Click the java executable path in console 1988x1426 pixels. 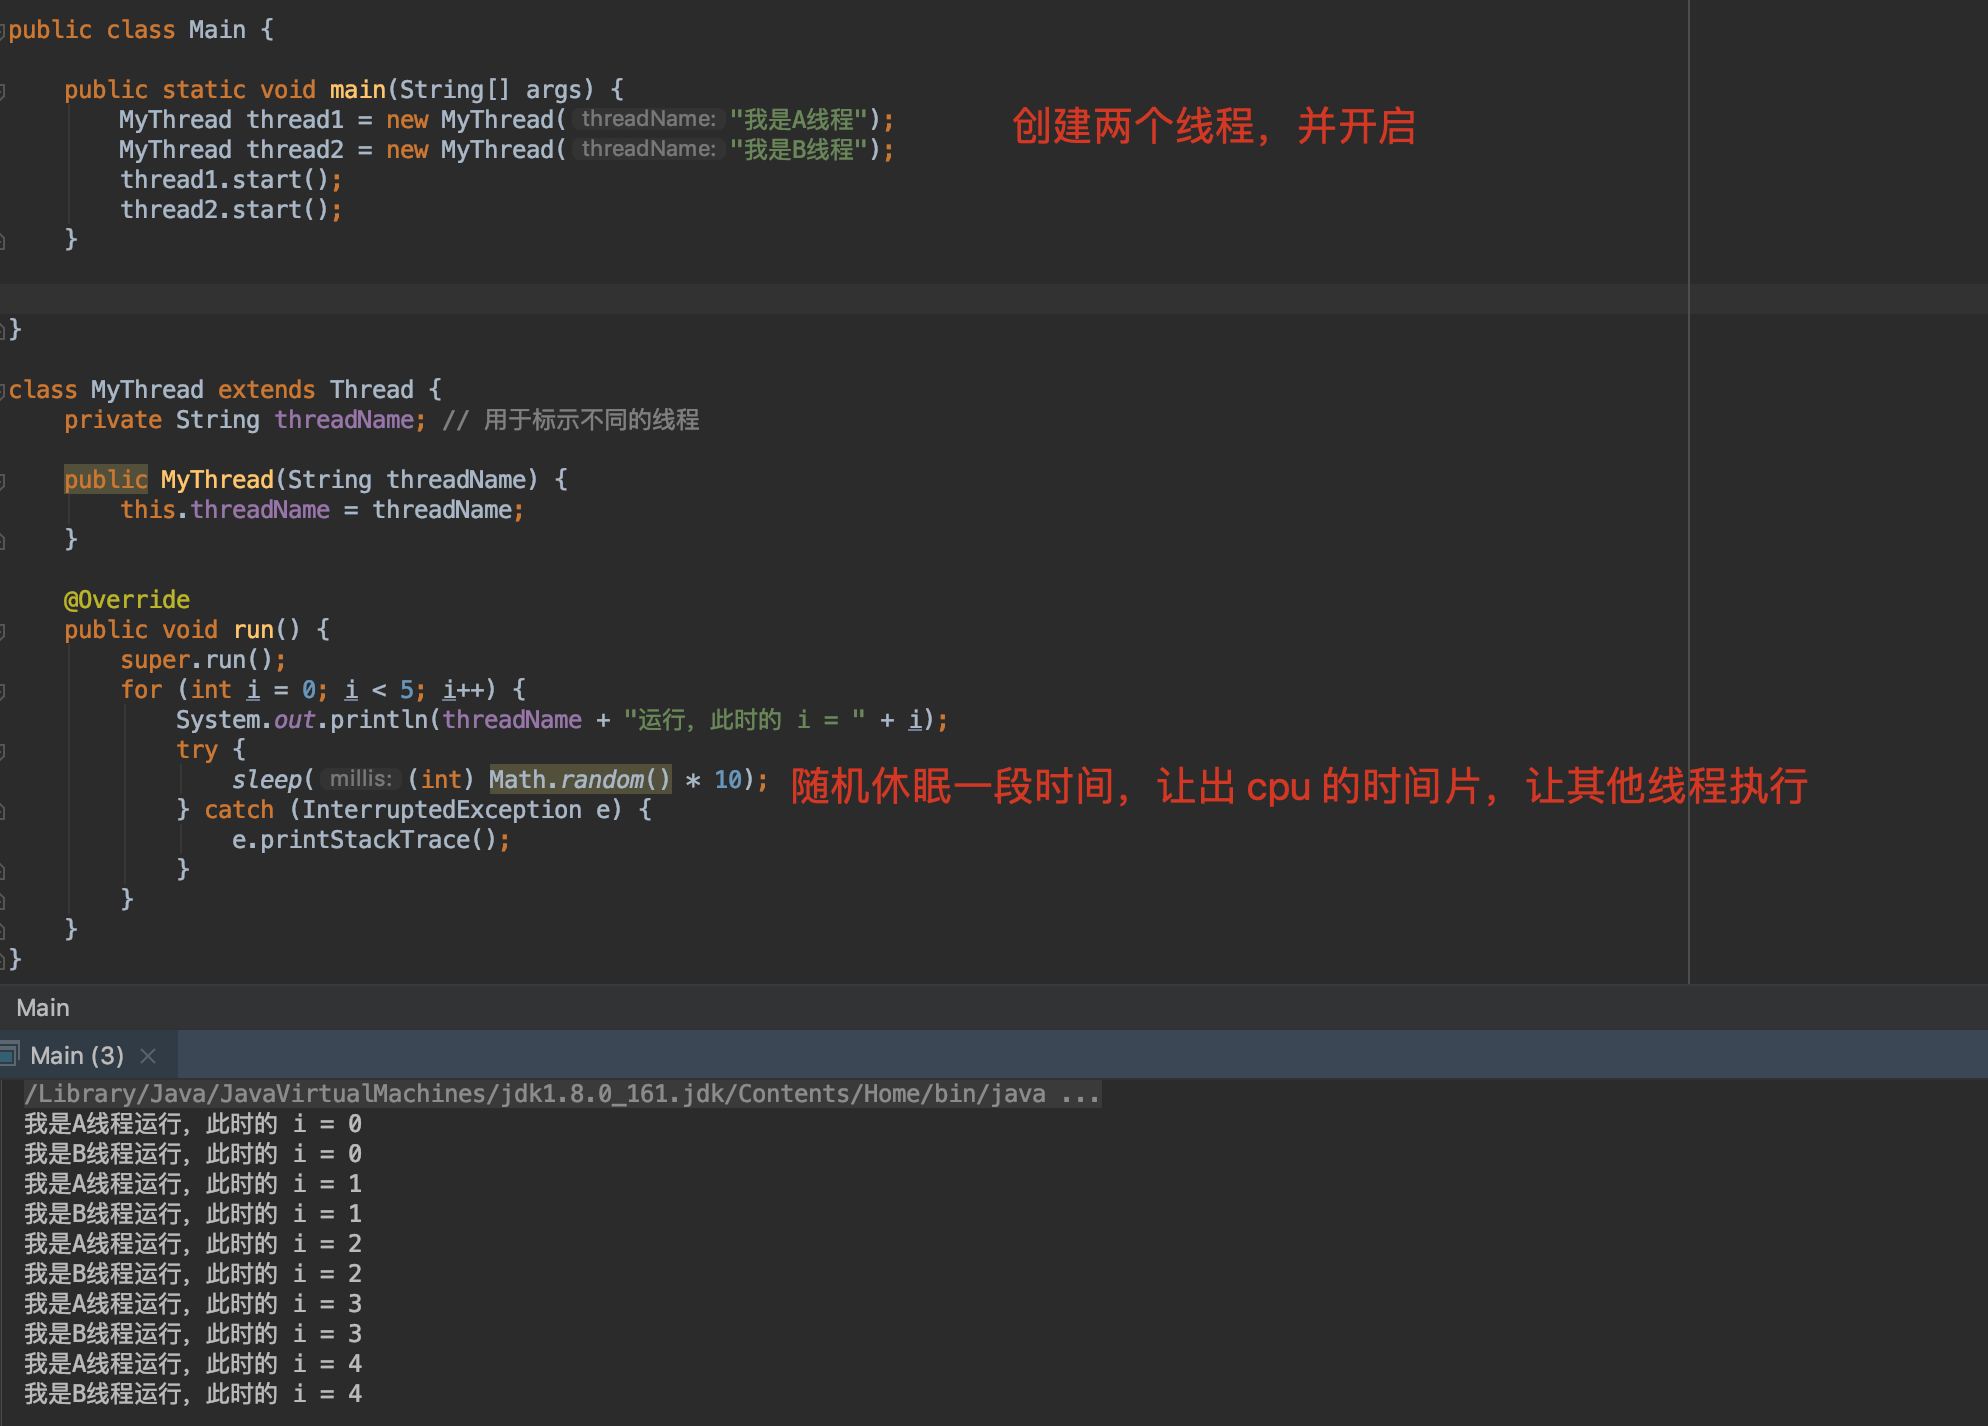[562, 1094]
